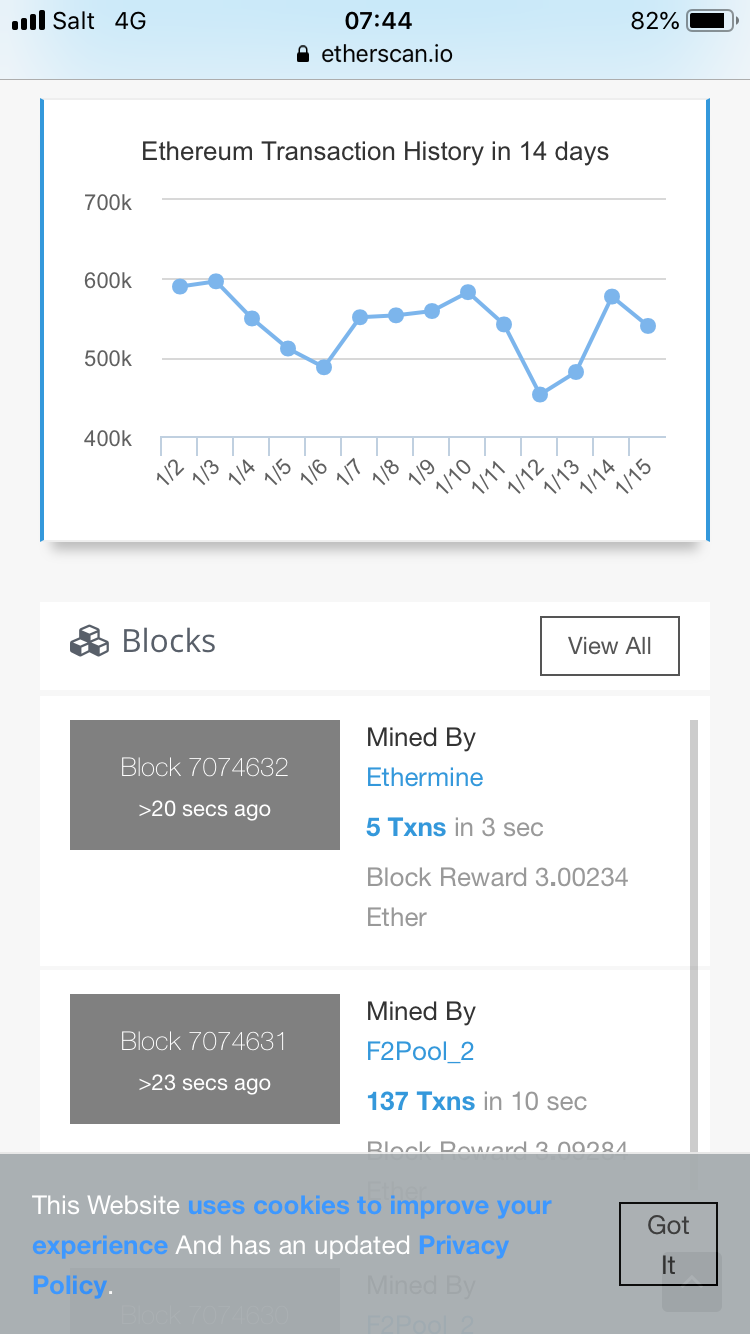750x1334 pixels.
Task: Open the cookies usage link
Action: tap(369, 1206)
